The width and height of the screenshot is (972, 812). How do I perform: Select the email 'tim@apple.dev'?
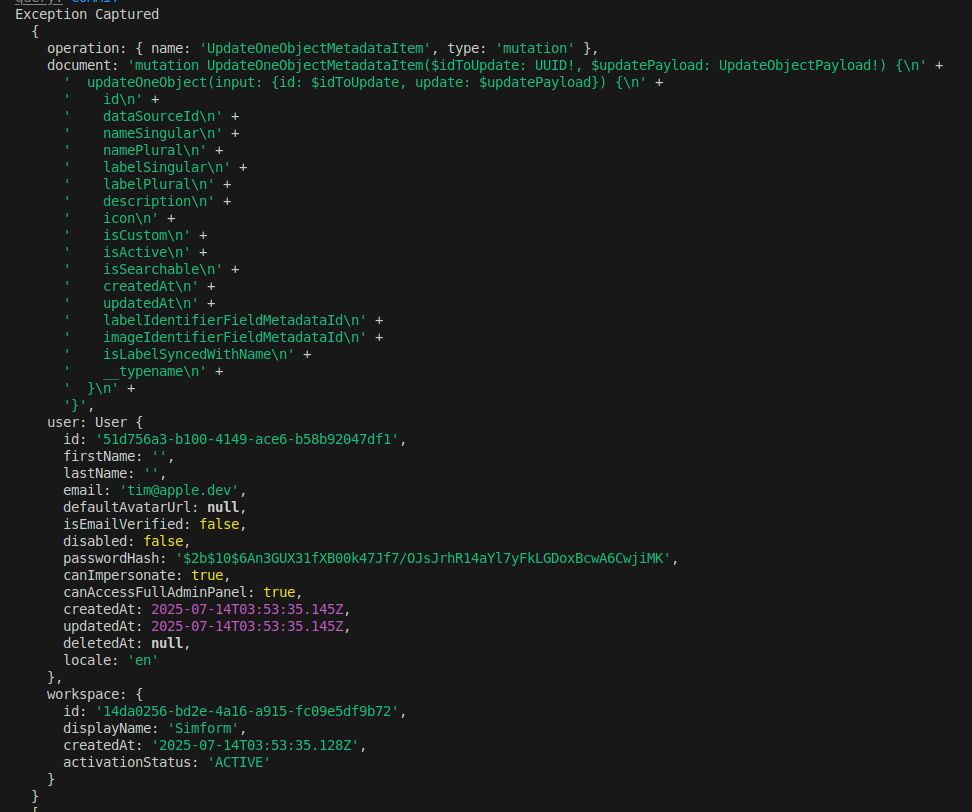[x=179, y=490]
